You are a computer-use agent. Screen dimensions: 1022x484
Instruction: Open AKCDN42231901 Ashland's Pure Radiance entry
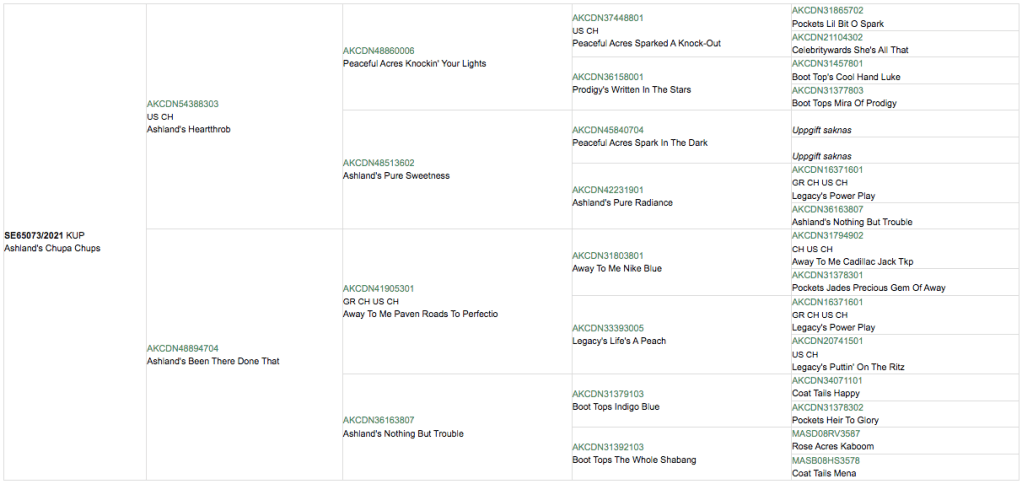[x=607, y=190]
